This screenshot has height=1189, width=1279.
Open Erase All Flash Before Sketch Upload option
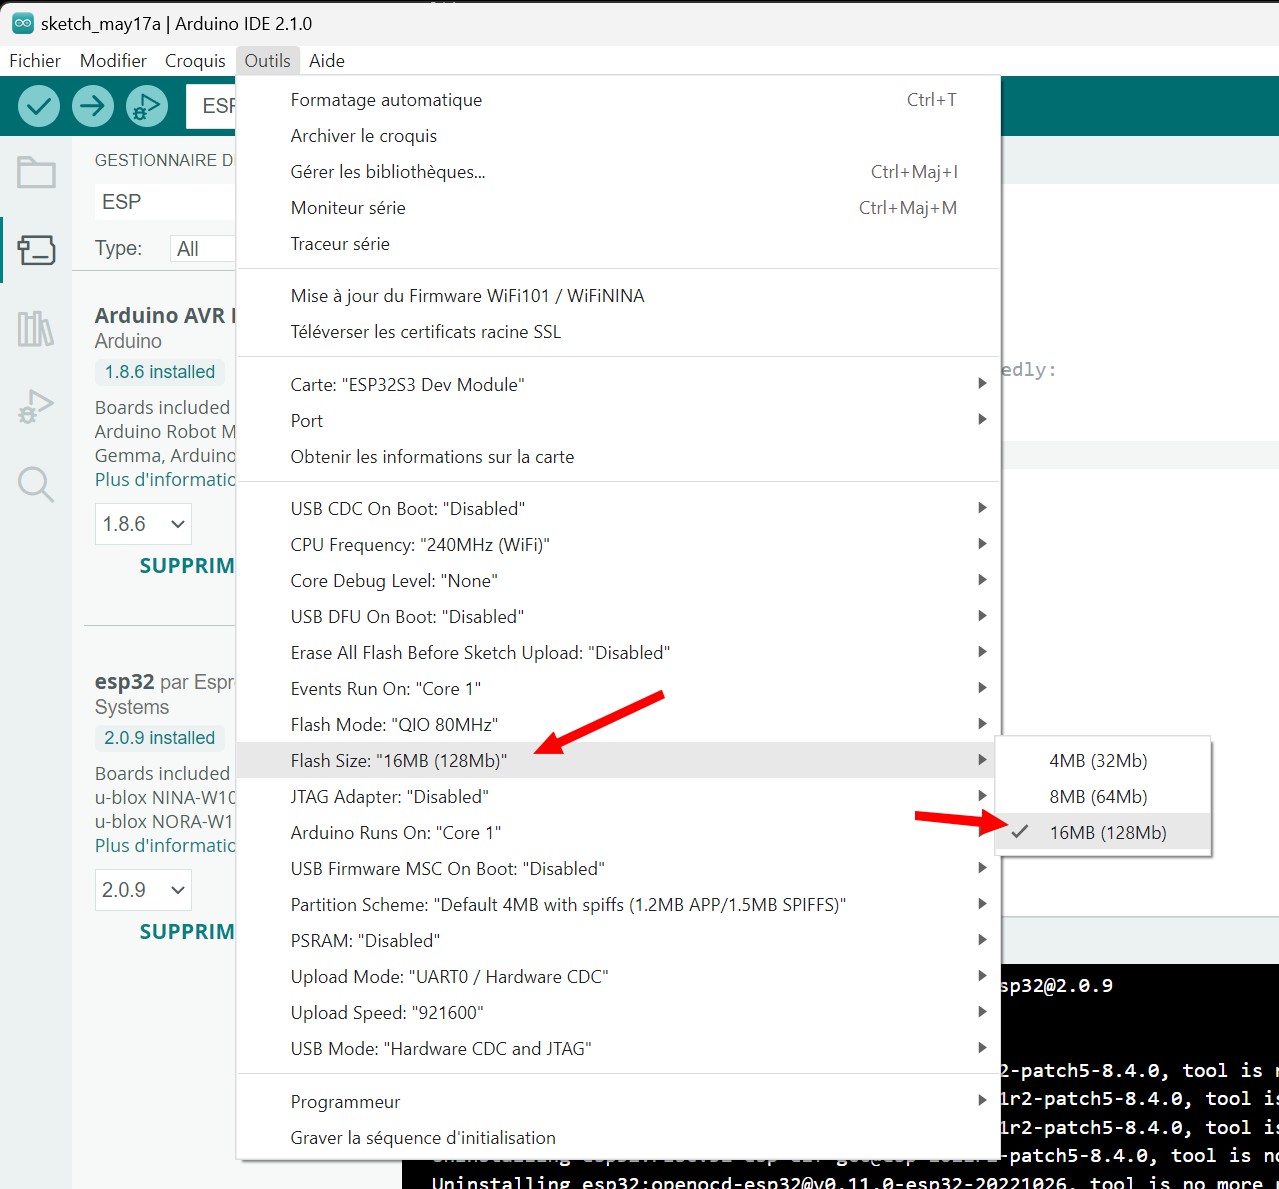(x=618, y=653)
